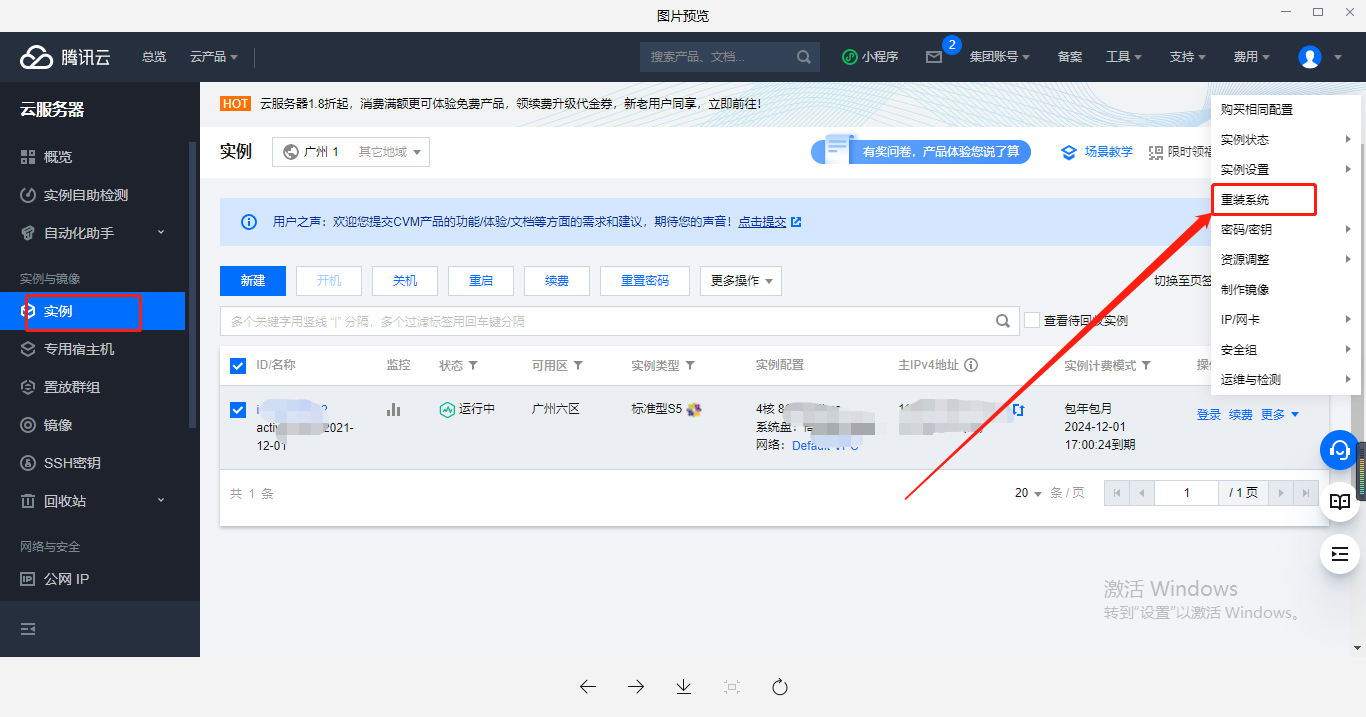Go to next image with right arrow
Image resolution: width=1366 pixels, height=717 pixels.
point(636,687)
